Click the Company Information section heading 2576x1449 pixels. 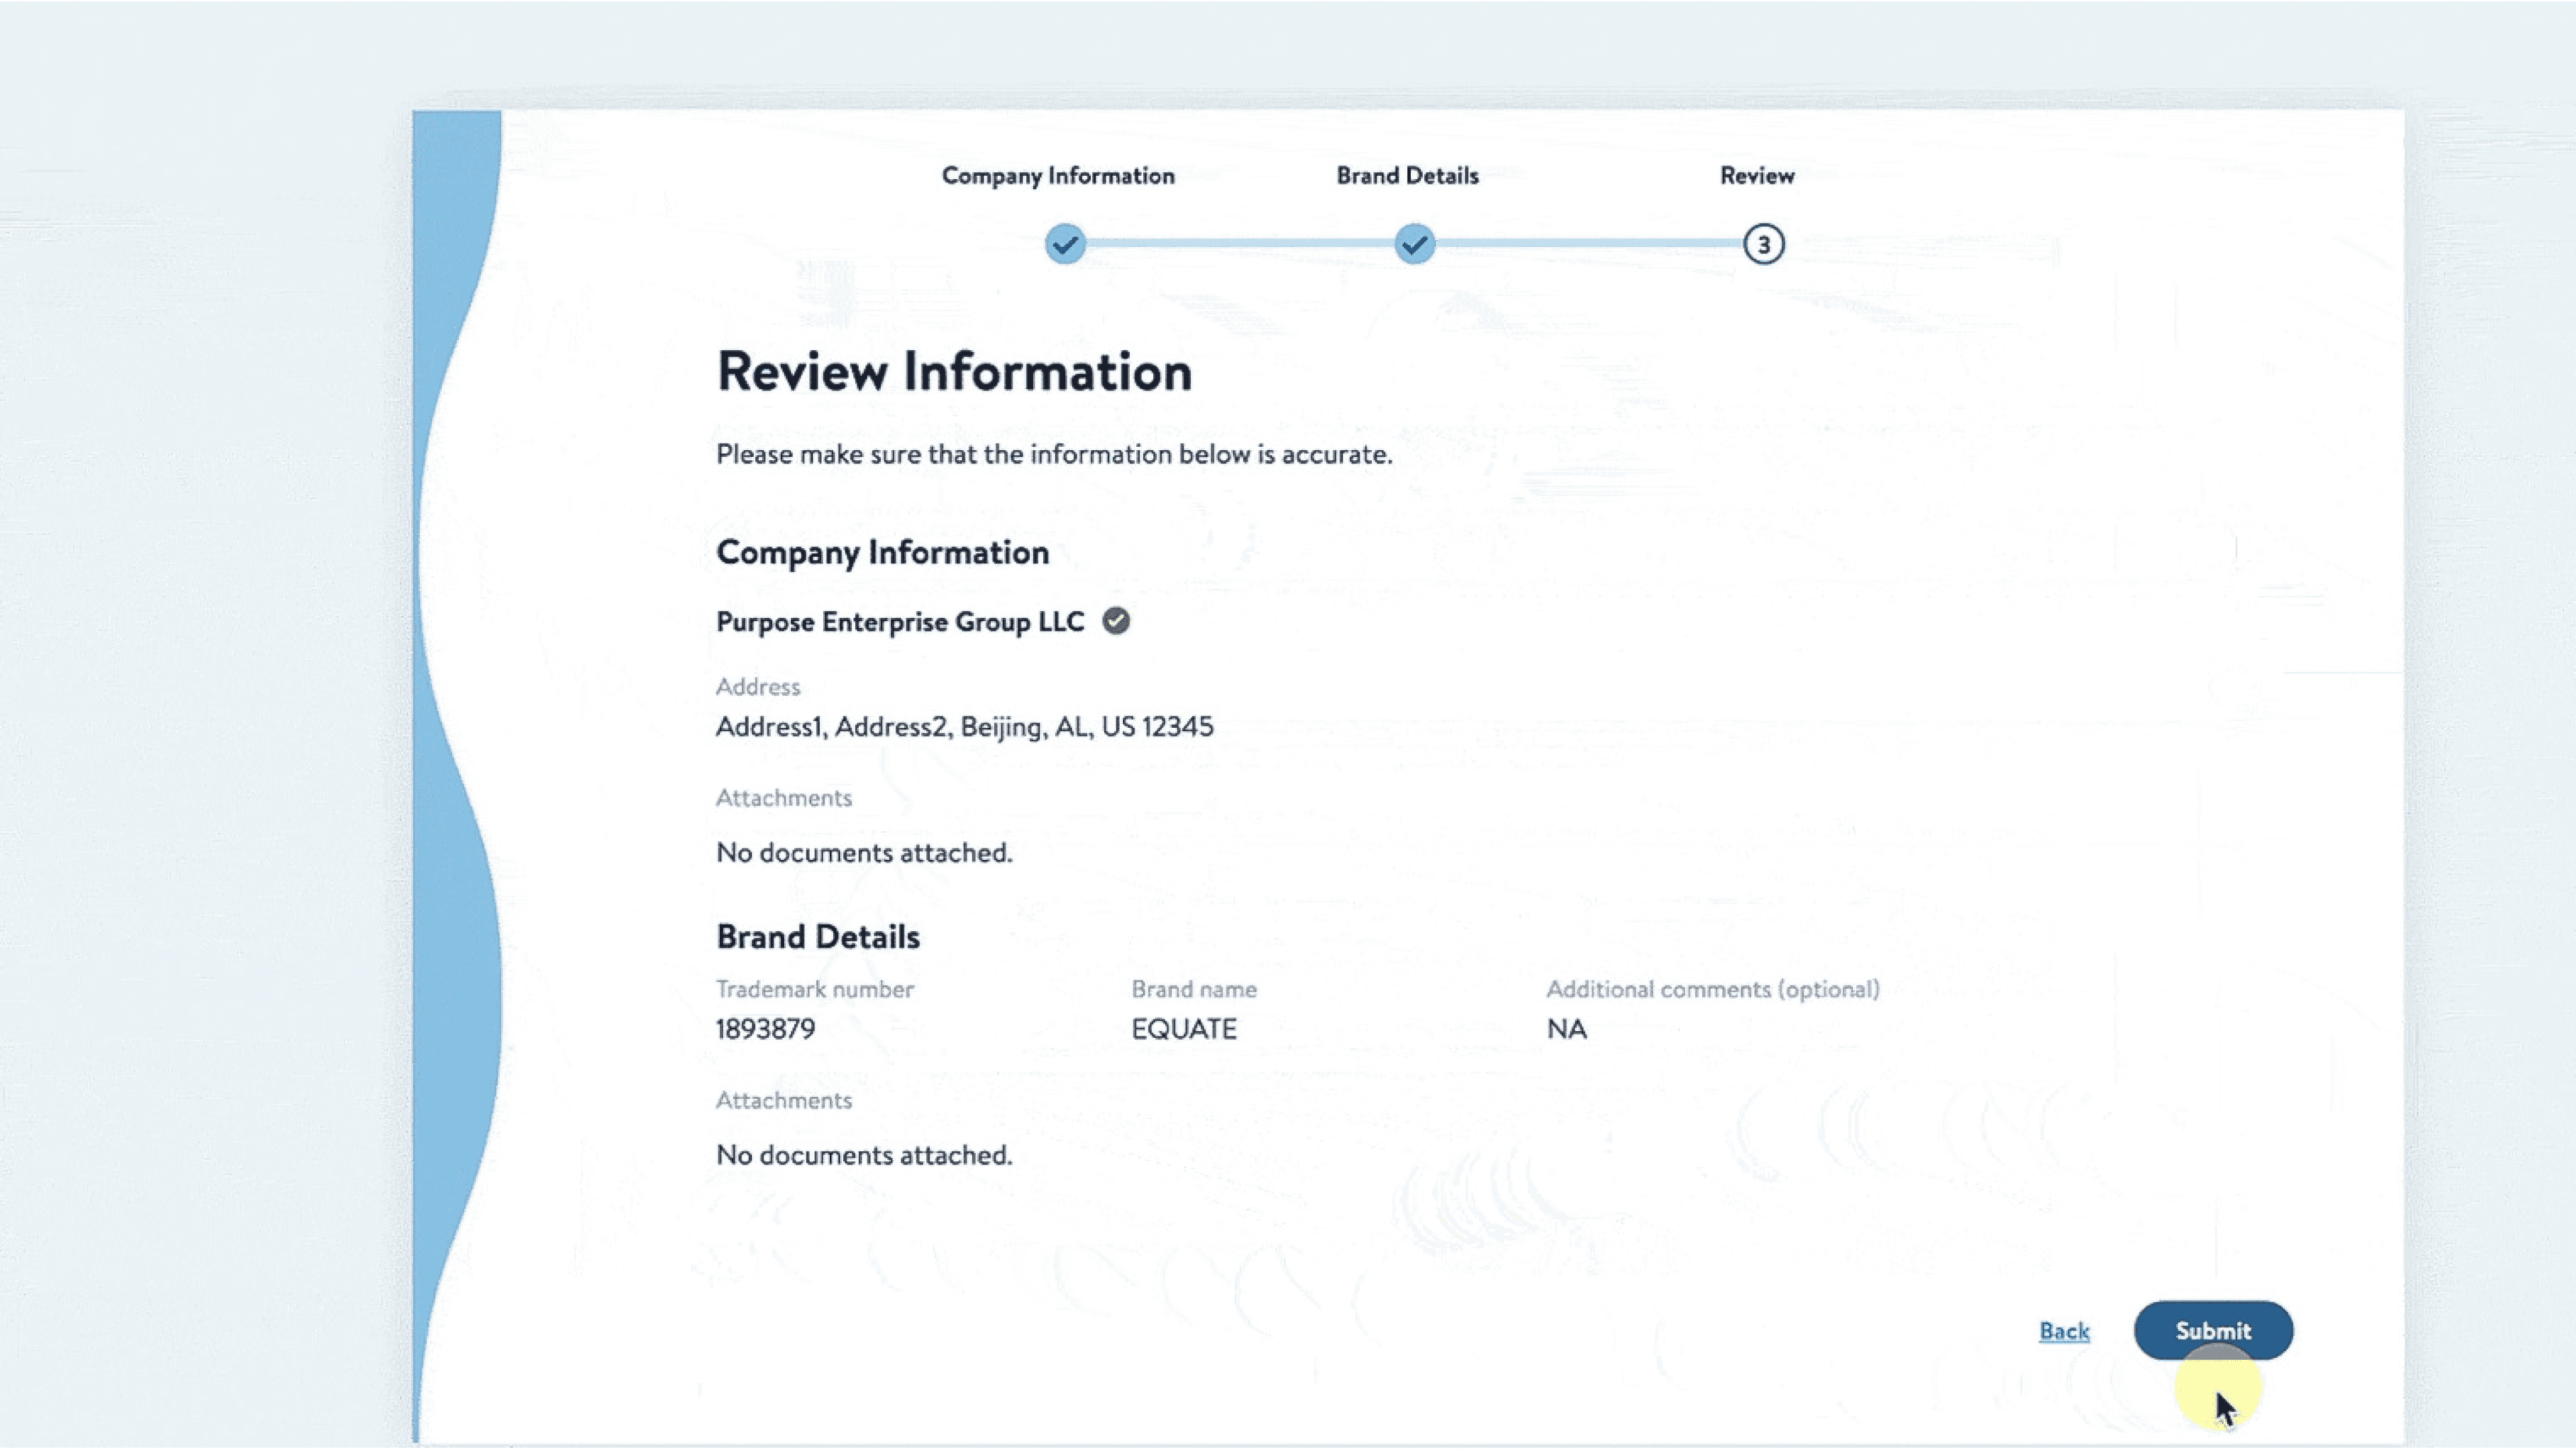pos(882,552)
